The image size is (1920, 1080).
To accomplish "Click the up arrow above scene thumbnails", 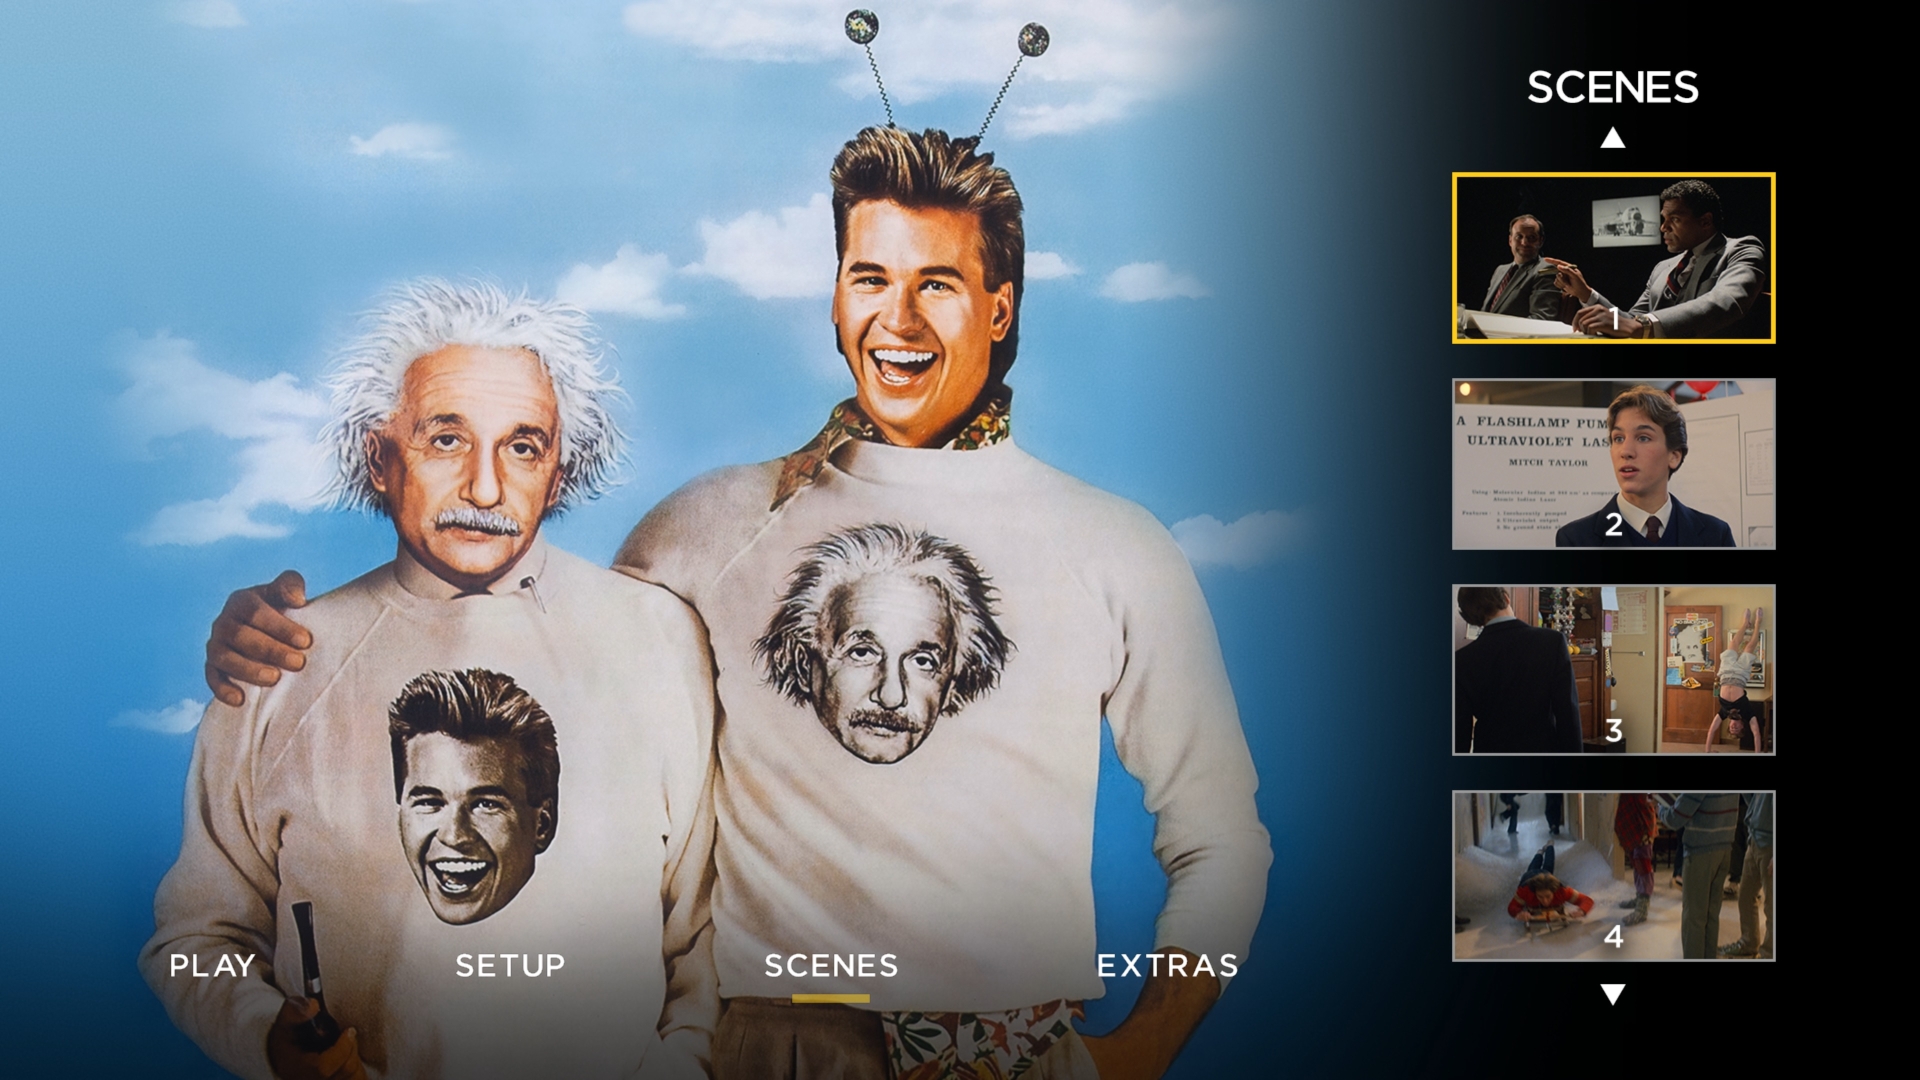I will (1613, 138).
